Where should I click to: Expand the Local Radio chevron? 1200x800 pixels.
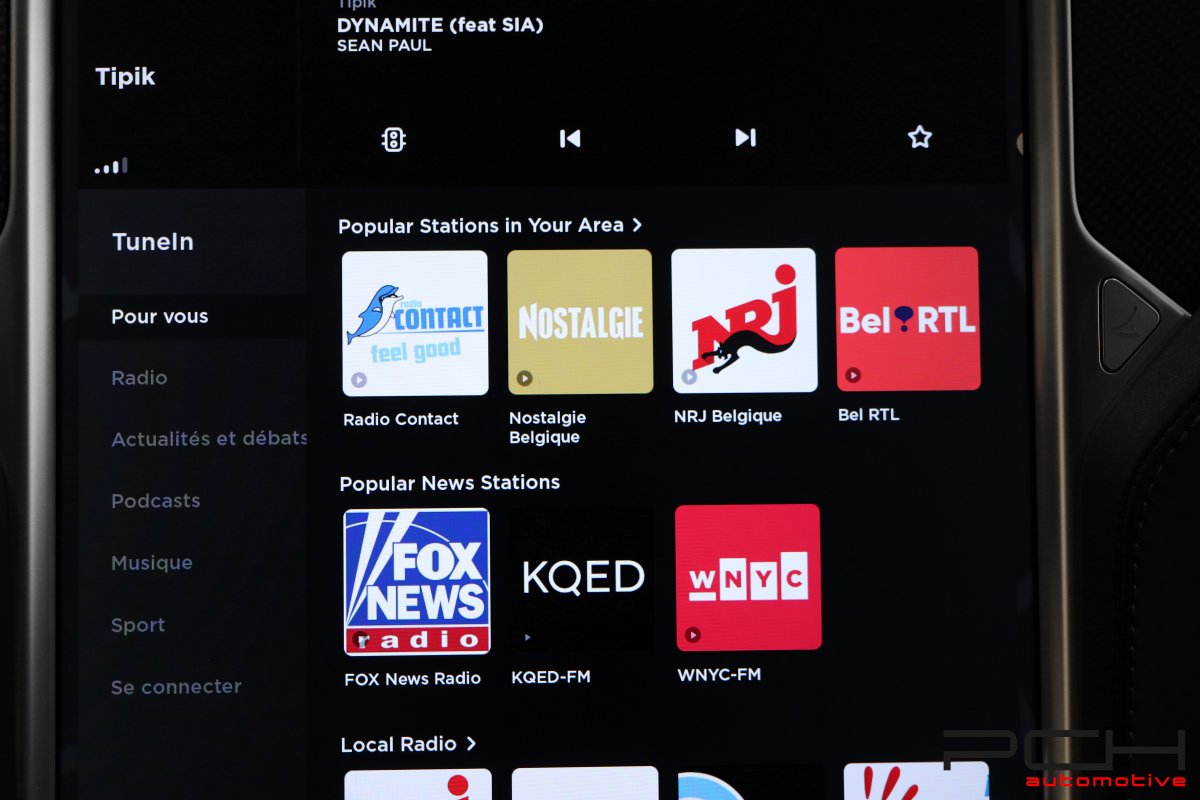tap(470, 744)
